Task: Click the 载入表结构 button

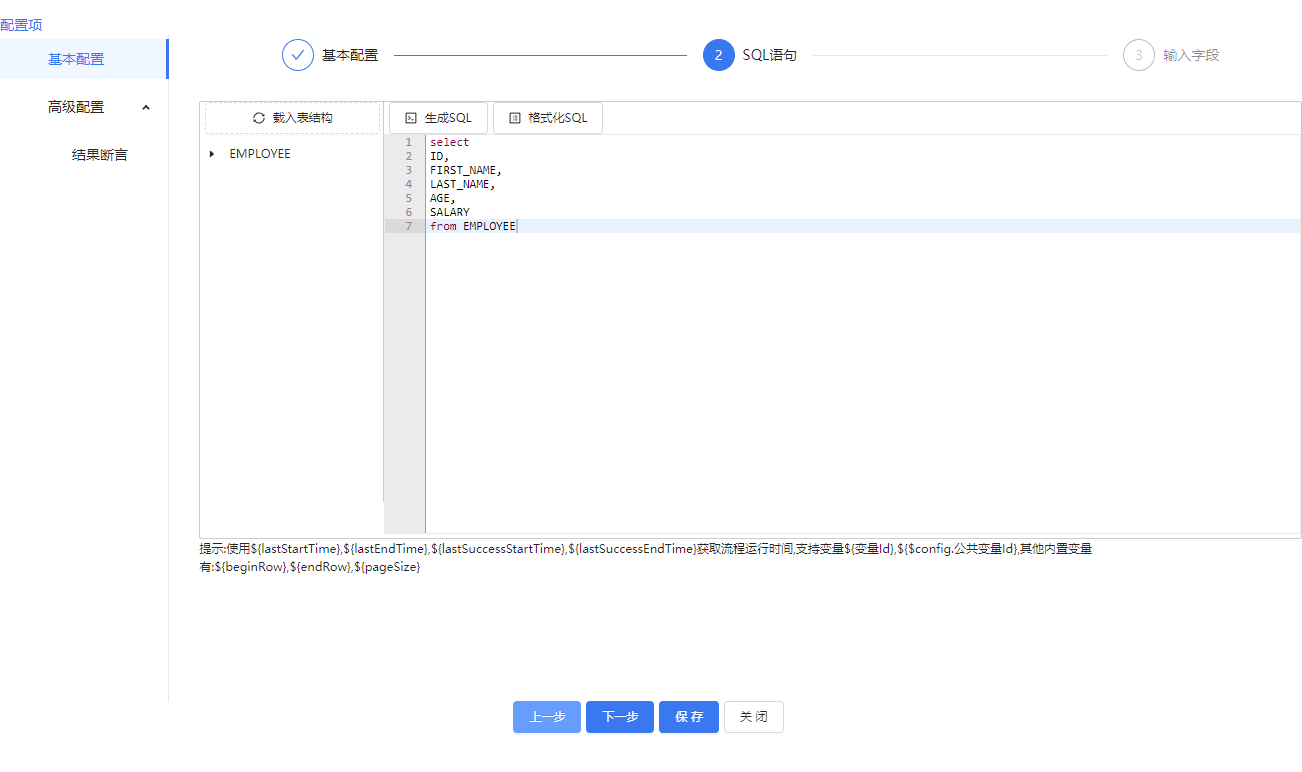Action: (x=292, y=118)
